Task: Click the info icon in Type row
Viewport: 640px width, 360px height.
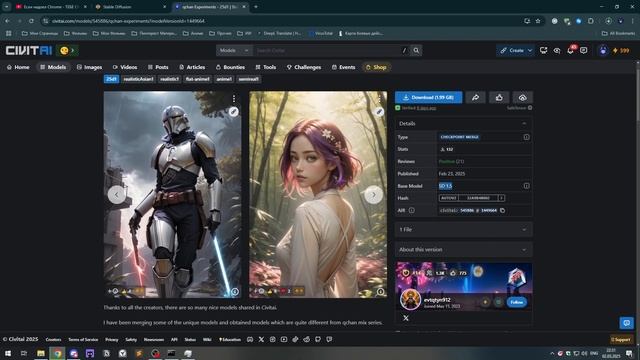Action: click(527, 137)
